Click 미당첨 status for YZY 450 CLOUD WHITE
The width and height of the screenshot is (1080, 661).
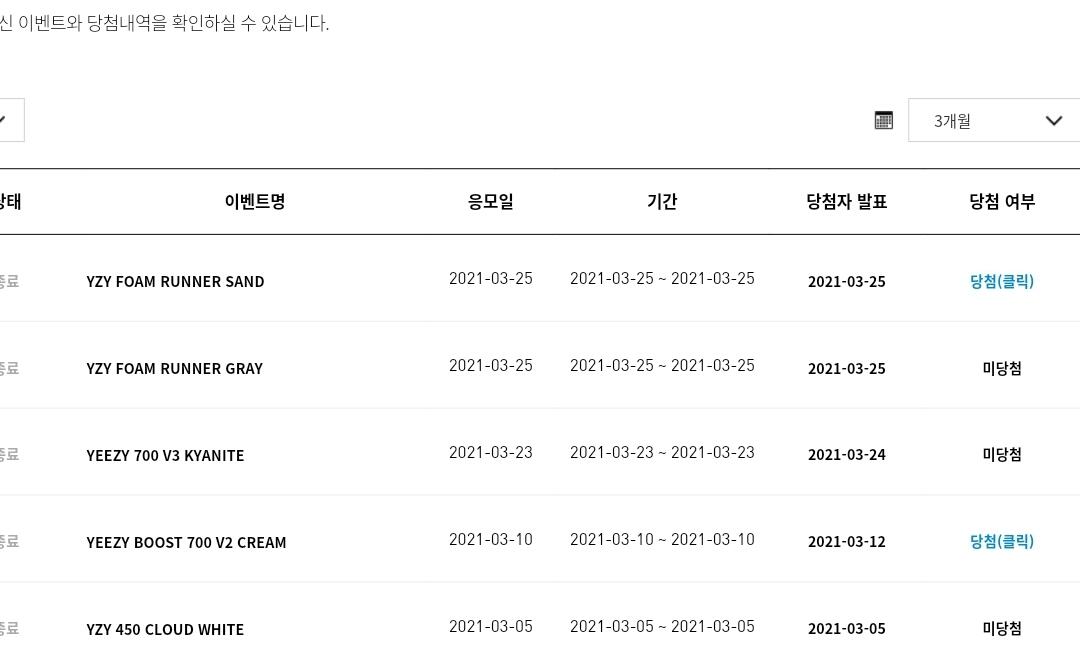coord(1001,628)
